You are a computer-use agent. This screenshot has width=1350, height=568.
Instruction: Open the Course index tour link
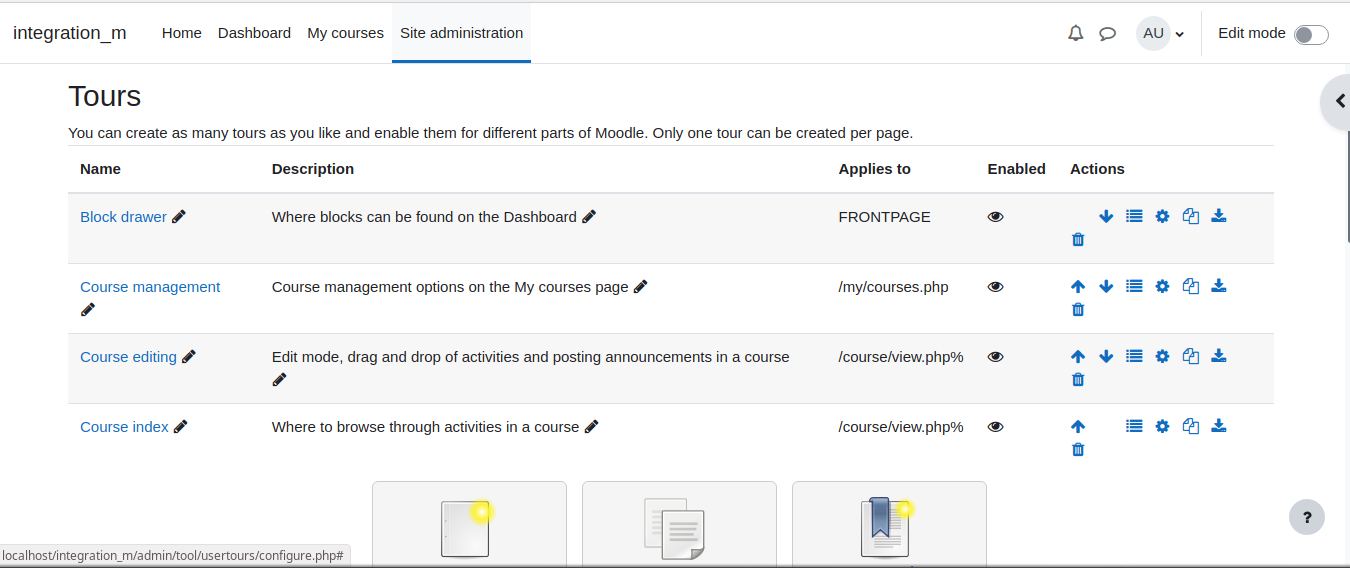click(124, 426)
